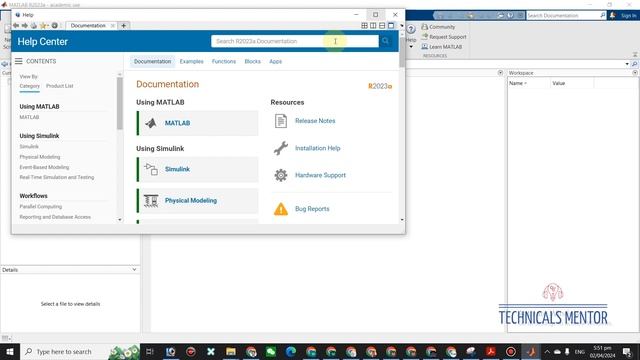Split Help view left and right
The height and width of the screenshot is (360, 640).
tap(373, 25)
